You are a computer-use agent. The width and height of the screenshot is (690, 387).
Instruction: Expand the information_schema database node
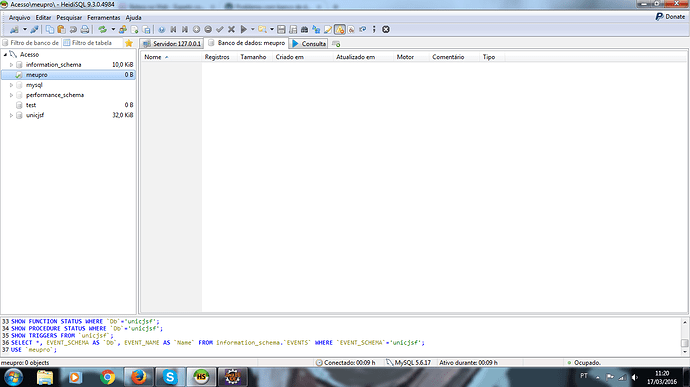point(11,65)
